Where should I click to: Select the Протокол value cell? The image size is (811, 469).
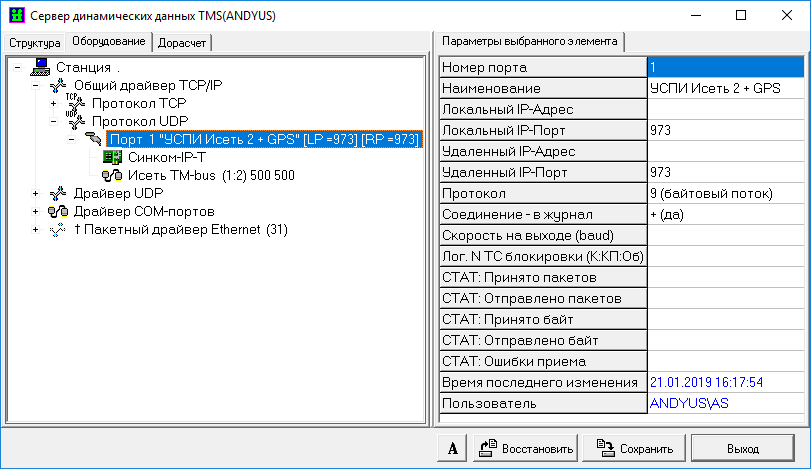click(x=725, y=193)
